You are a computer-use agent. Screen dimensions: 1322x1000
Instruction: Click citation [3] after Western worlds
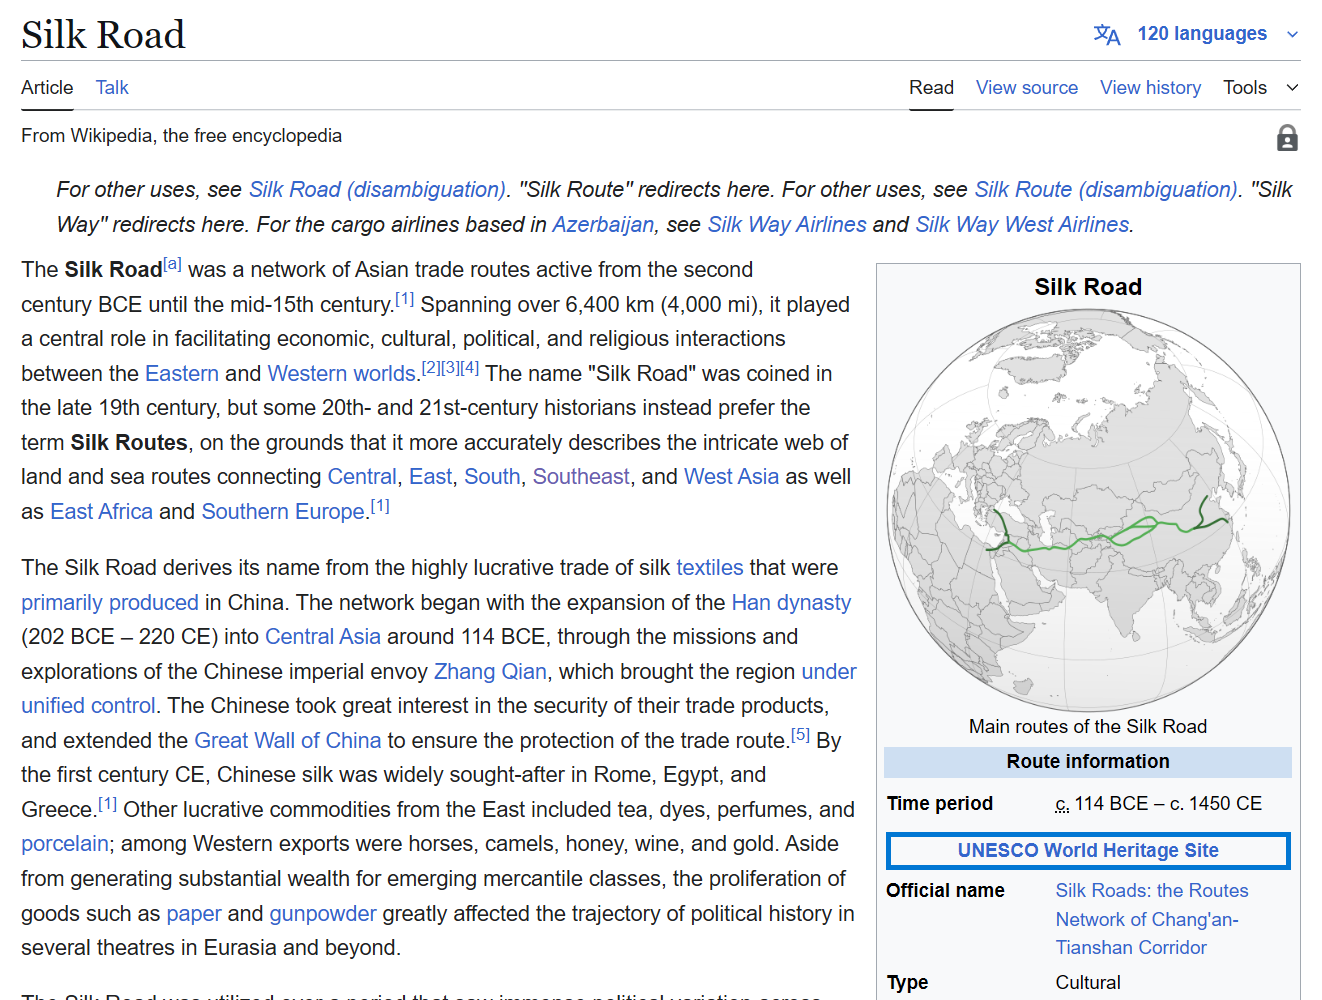tap(450, 368)
